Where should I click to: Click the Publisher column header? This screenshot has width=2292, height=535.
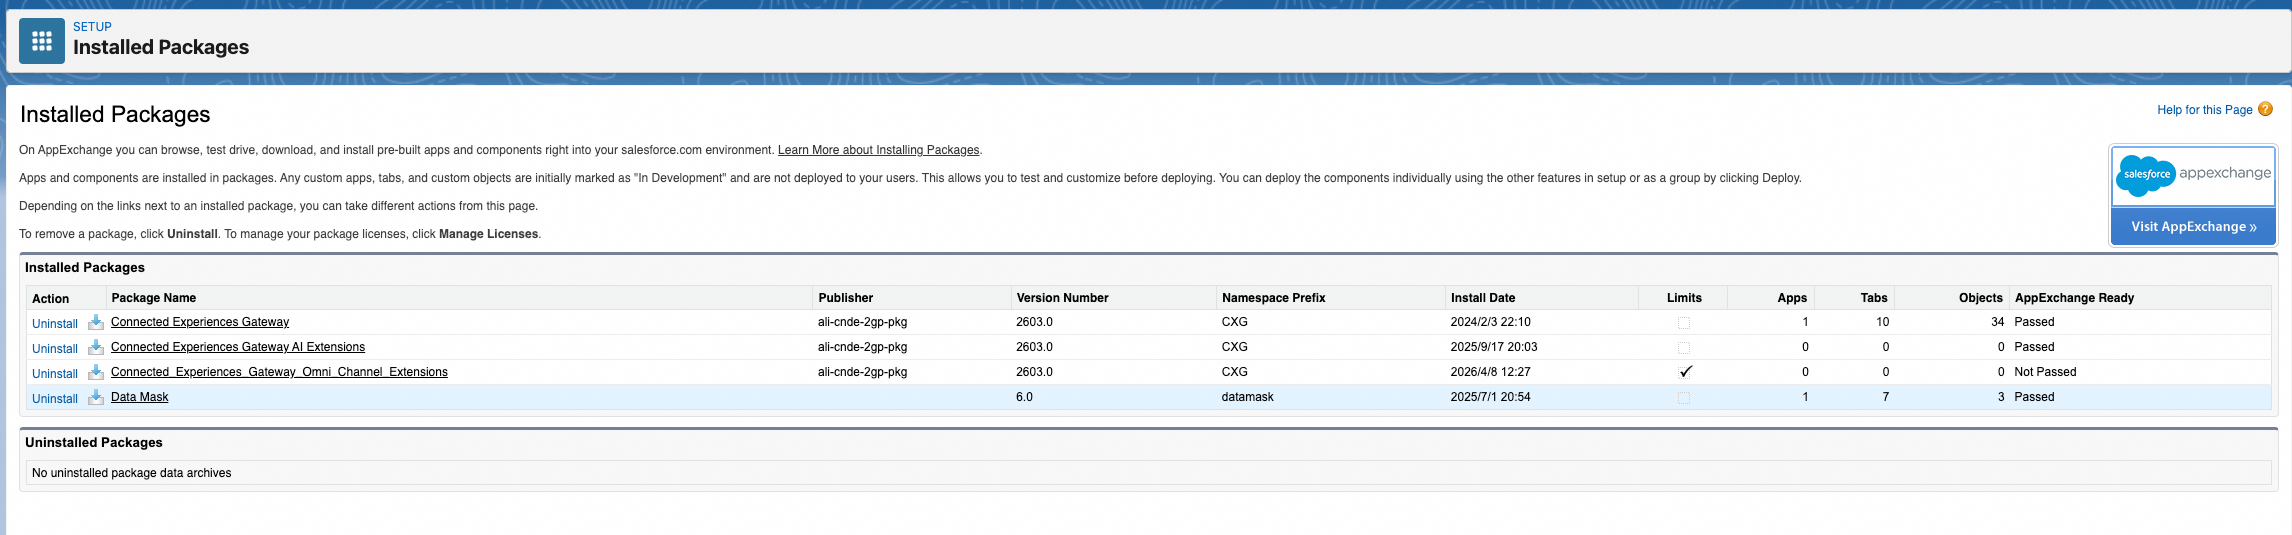click(846, 298)
